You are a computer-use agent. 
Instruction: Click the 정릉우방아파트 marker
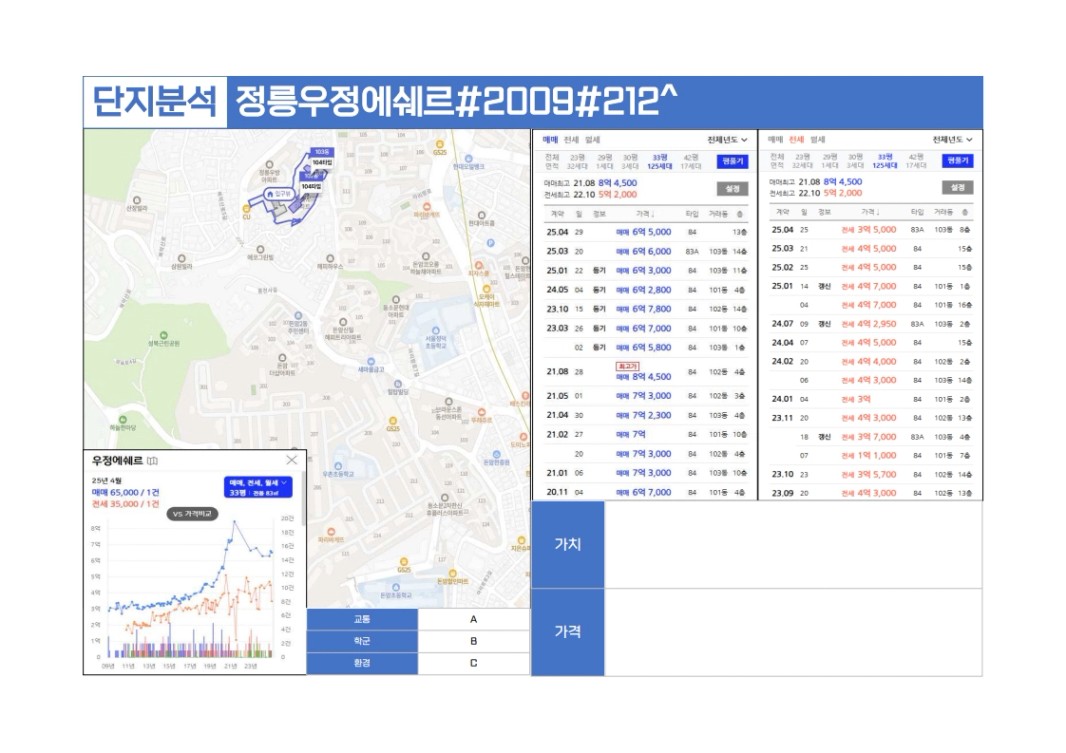pos(269,171)
